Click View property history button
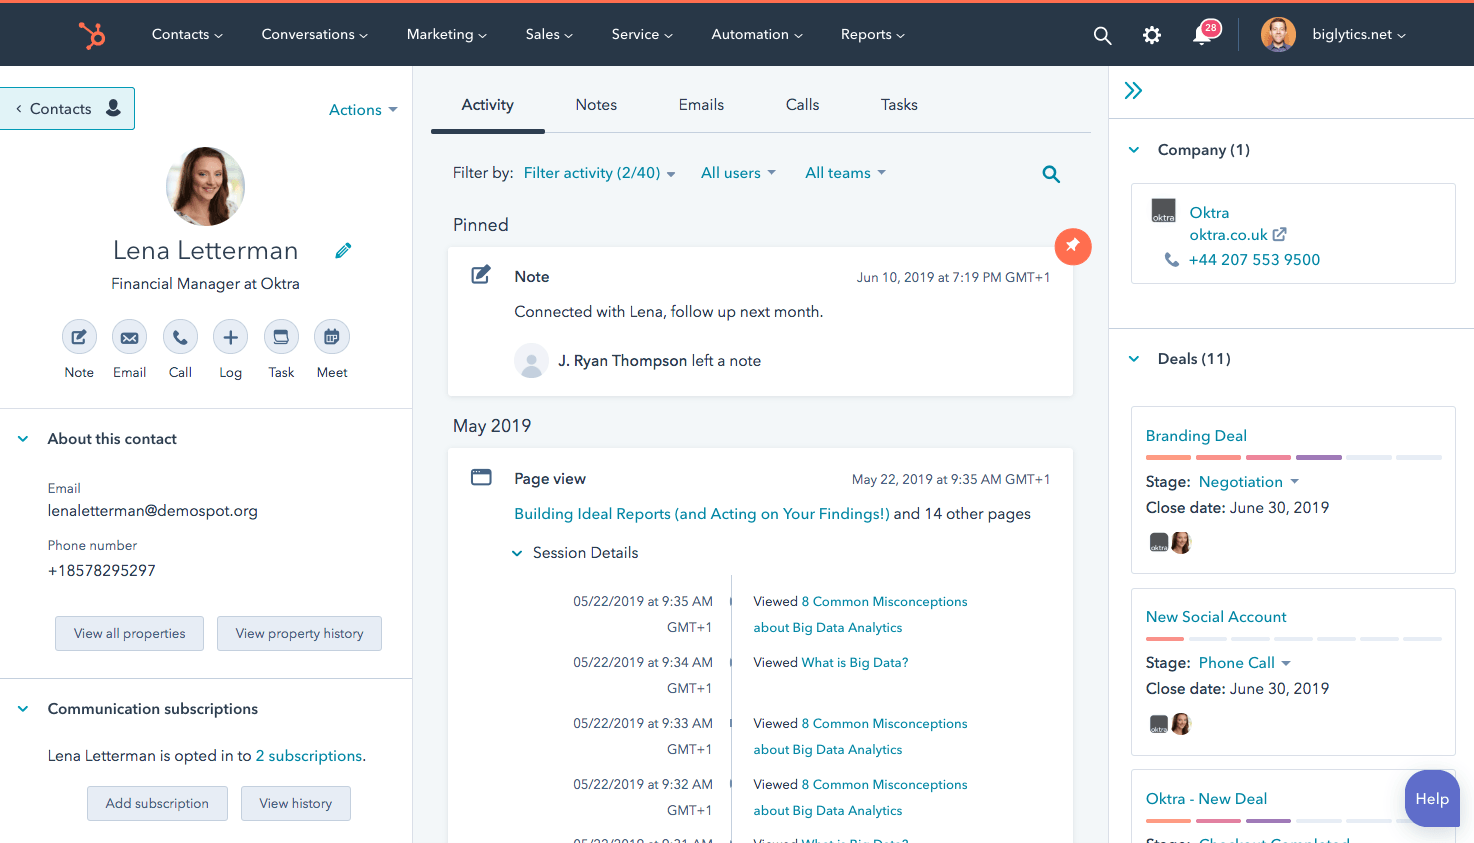This screenshot has height=843, width=1474. [x=299, y=634]
